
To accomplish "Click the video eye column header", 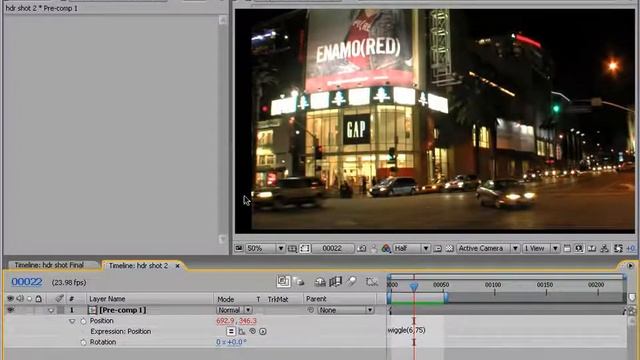I will (10, 299).
